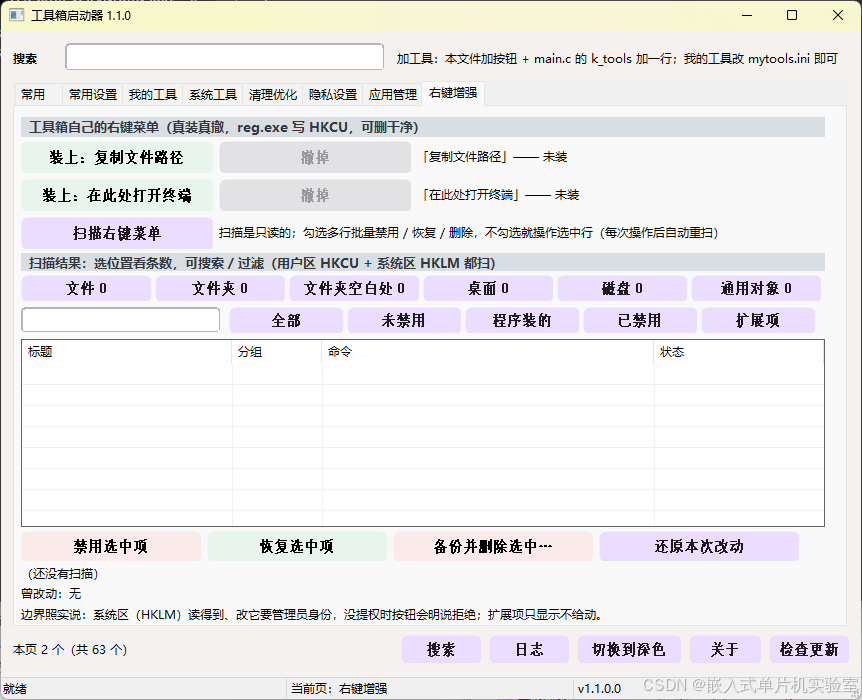Sort by the 命令 column header
862x700 pixels.
(488, 352)
